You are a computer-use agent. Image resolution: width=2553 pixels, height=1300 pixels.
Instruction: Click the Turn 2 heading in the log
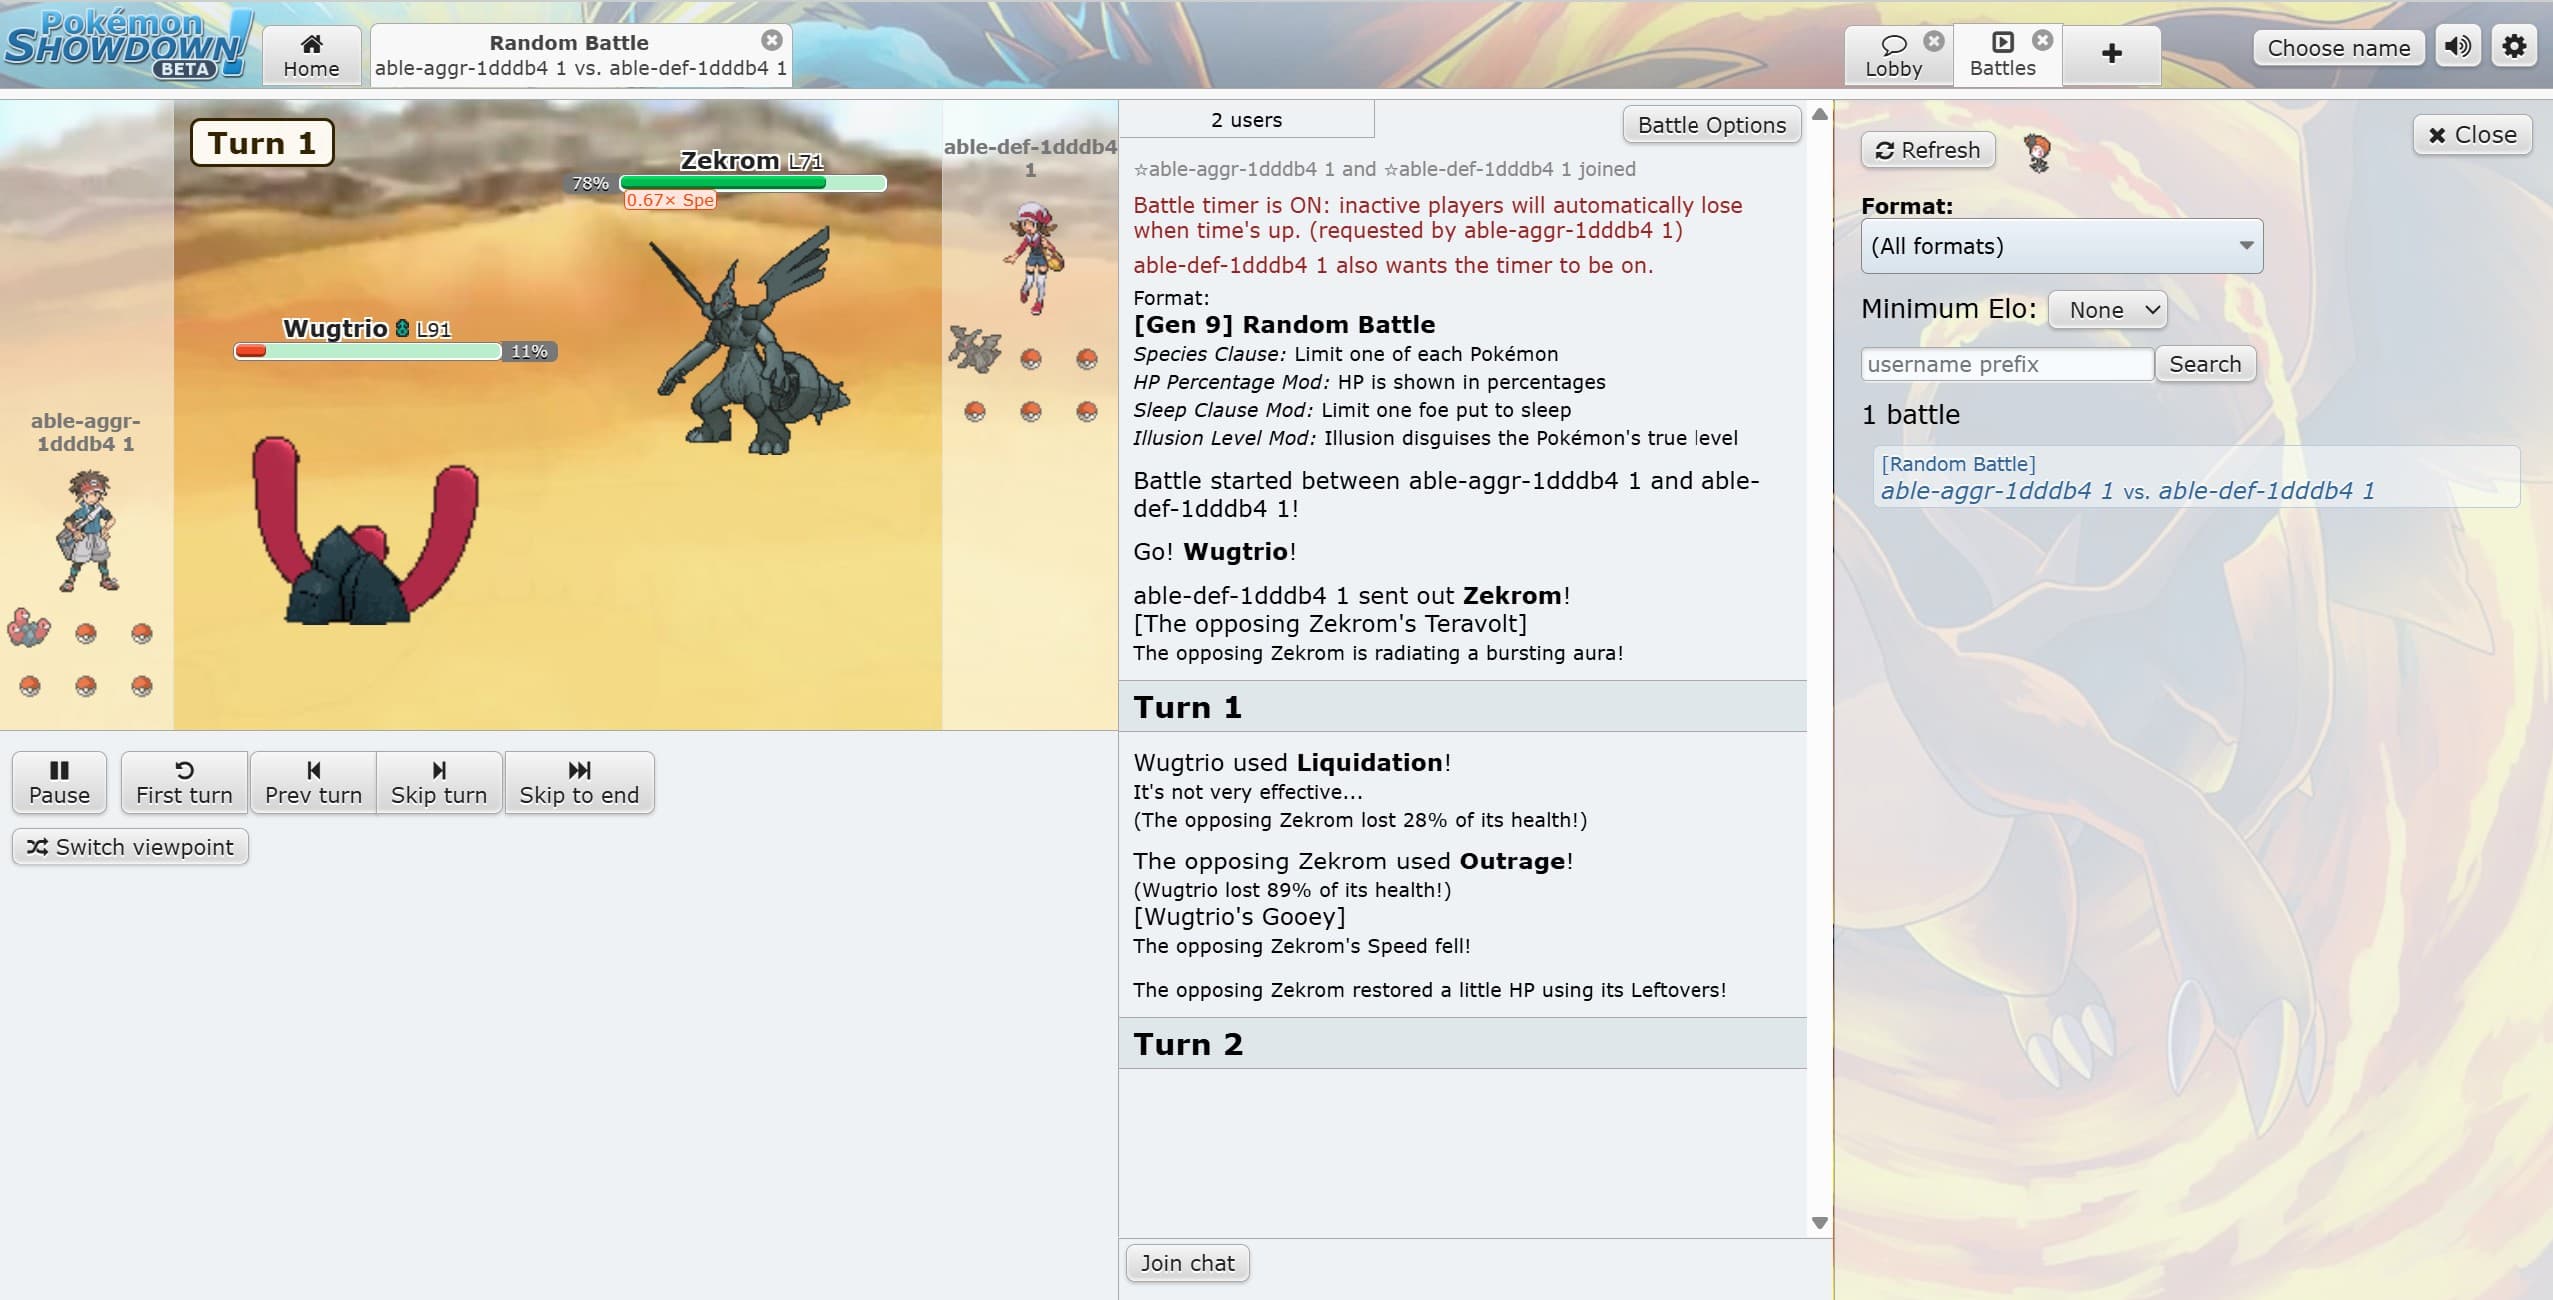pos(1188,1044)
